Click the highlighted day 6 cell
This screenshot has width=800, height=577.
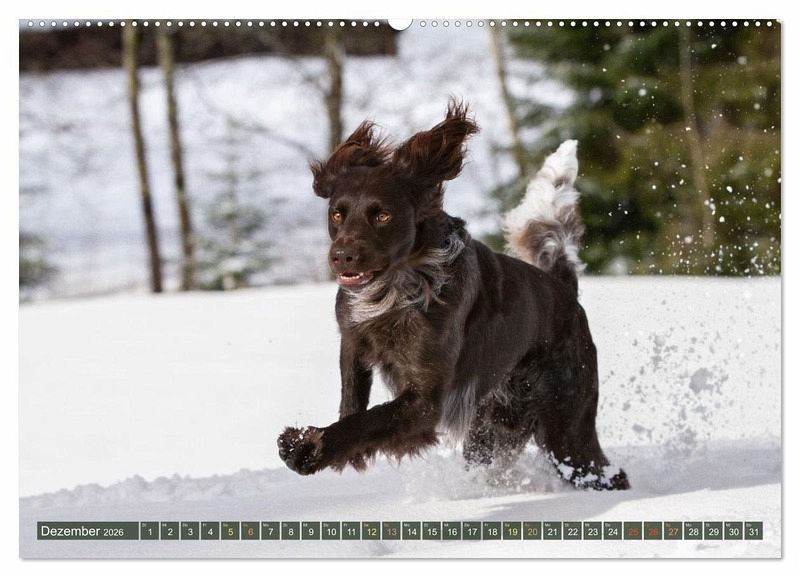point(250,531)
